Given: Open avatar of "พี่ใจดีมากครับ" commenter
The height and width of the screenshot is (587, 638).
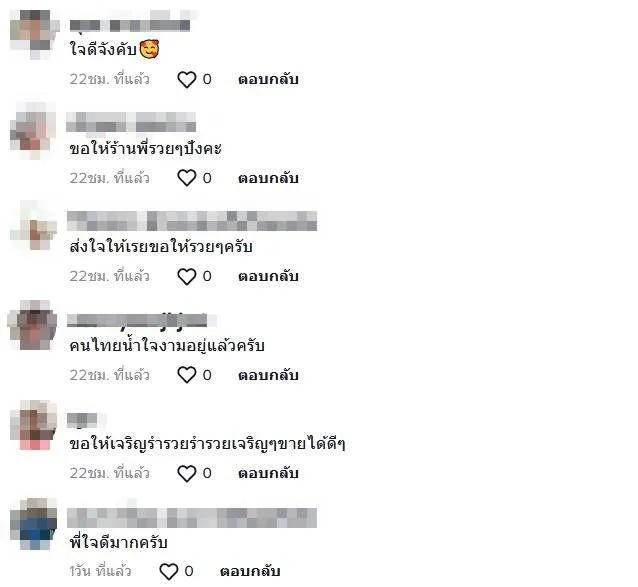Looking at the screenshot, I should coord(33,524).
